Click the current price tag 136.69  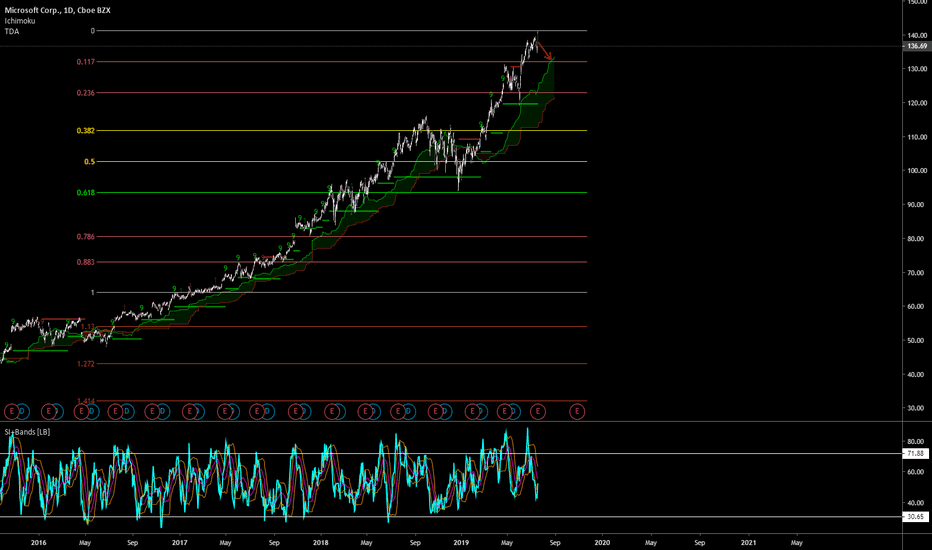click(x=917, y=46)
